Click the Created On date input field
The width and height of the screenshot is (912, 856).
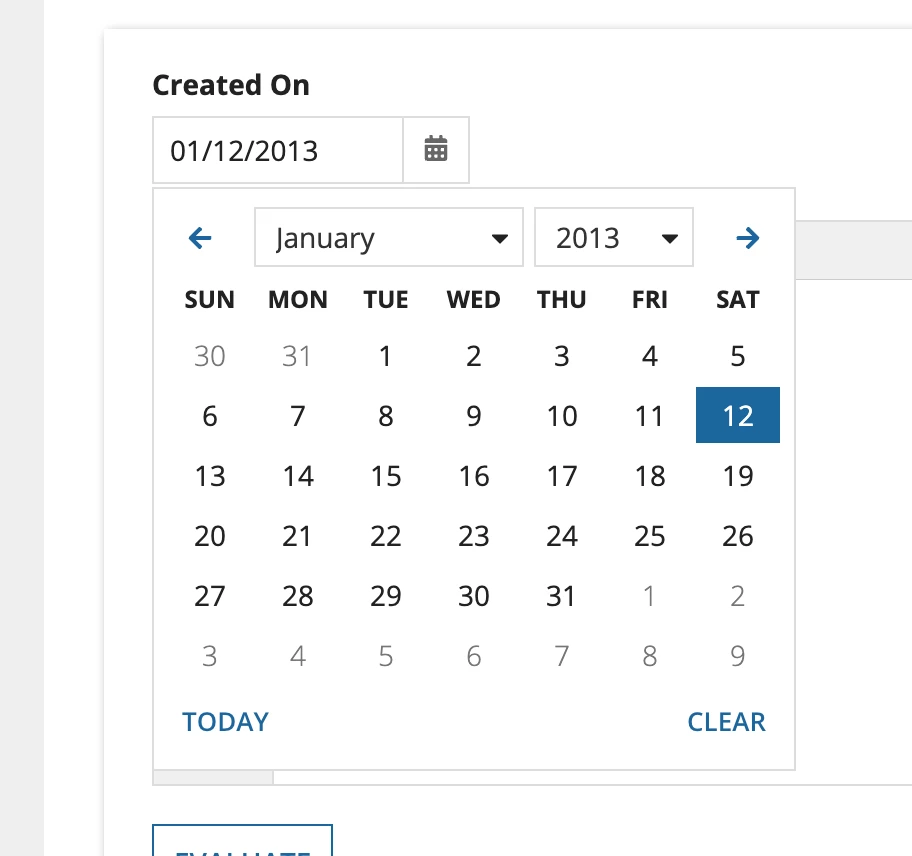coord(278,150)
